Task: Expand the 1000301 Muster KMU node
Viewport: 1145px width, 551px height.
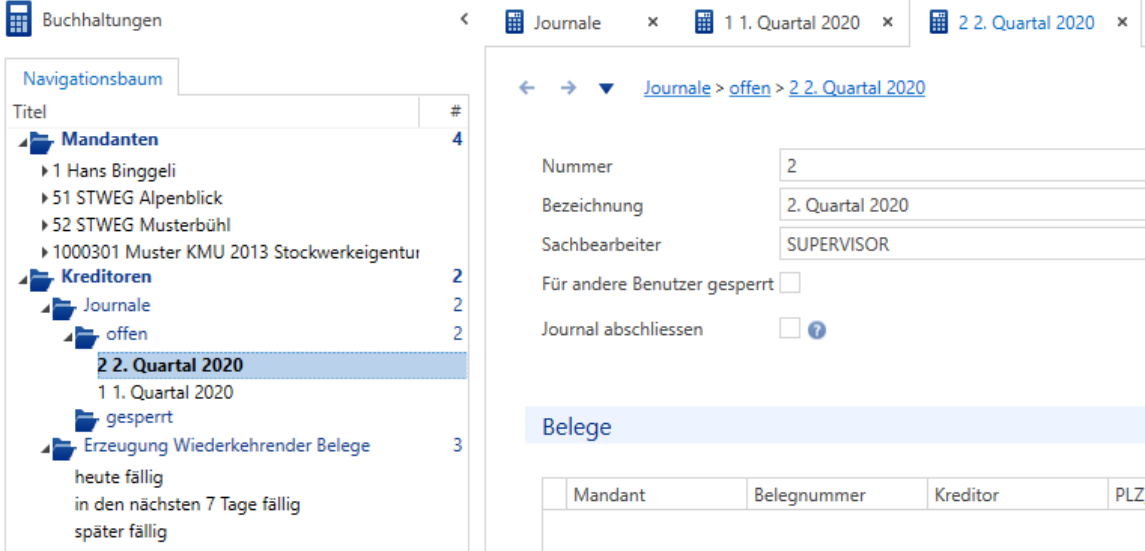Action: point(47,253)
